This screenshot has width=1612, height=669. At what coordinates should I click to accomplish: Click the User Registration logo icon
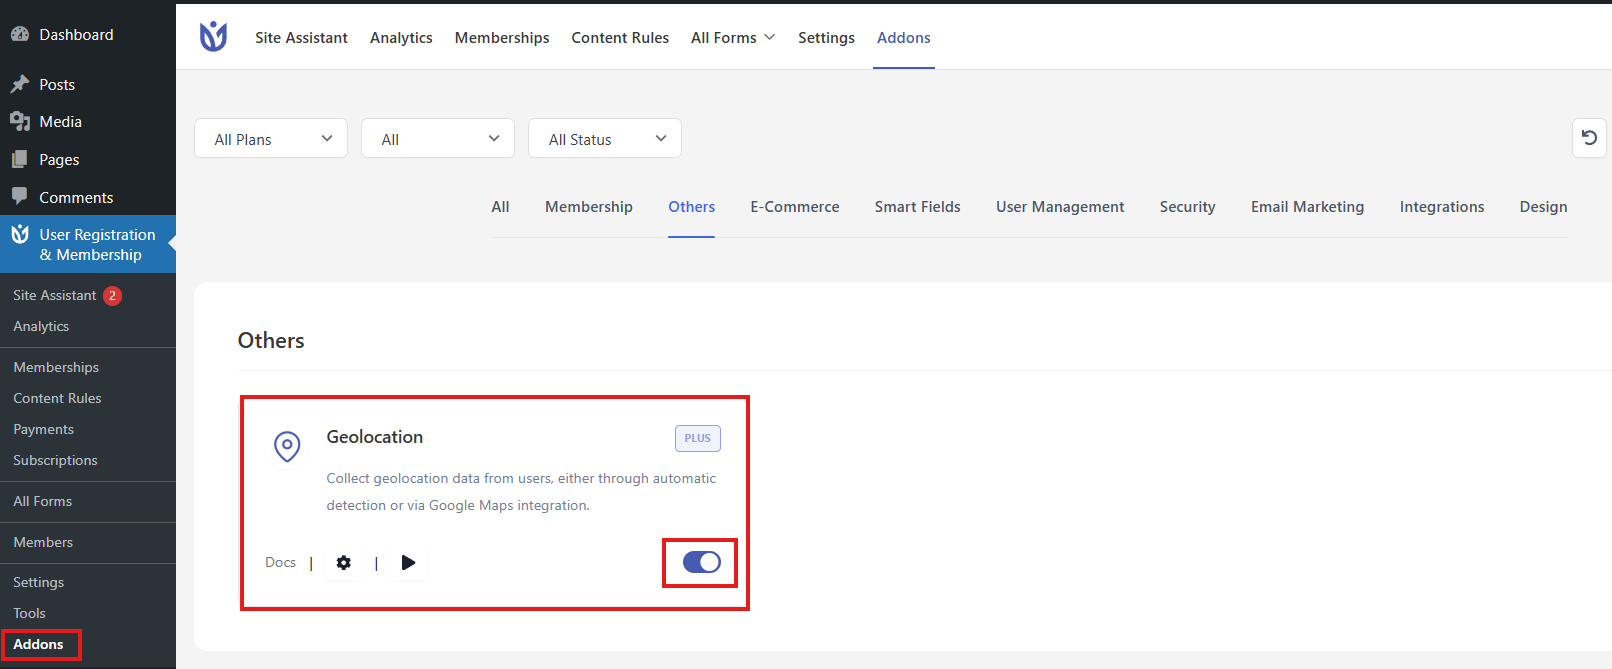click(213, 37)
